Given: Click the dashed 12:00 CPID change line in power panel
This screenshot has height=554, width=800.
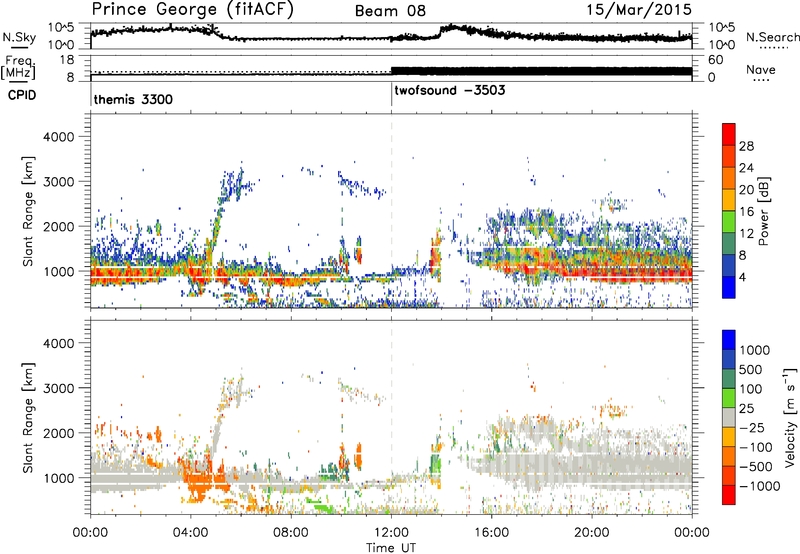Looking at the screenshot, I should click(x=391, y=211).
